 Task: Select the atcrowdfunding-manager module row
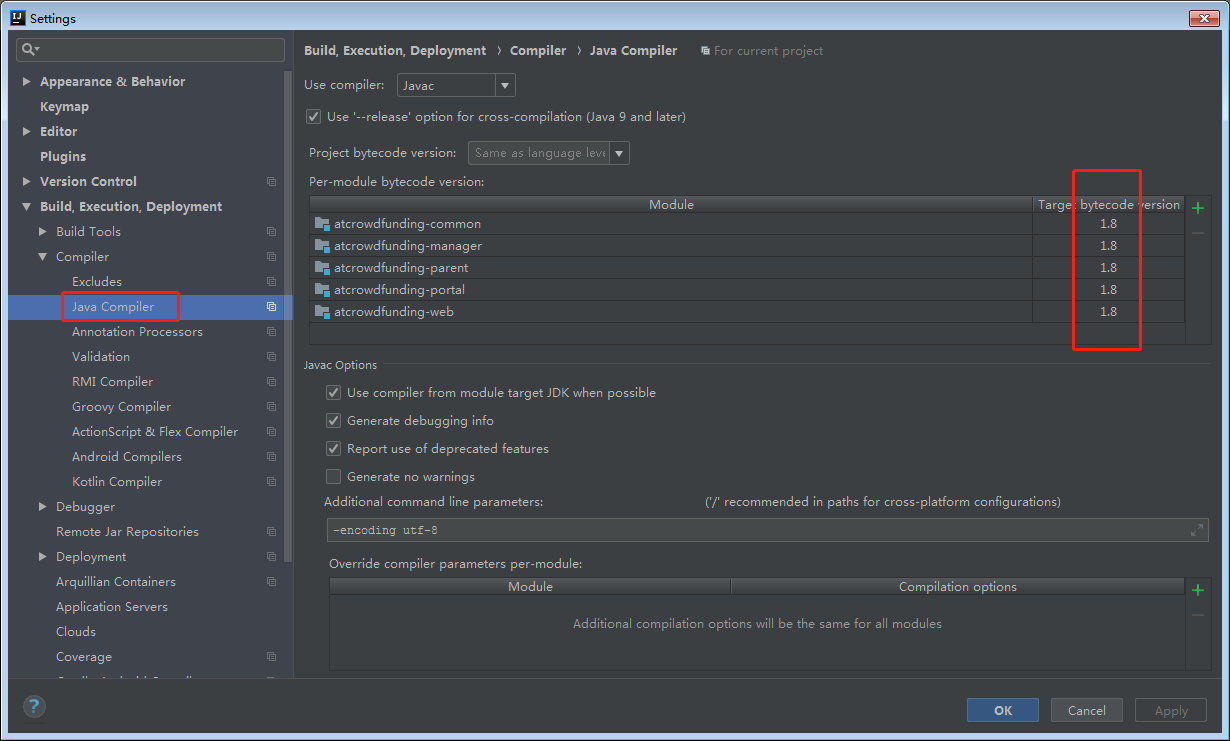747,246
